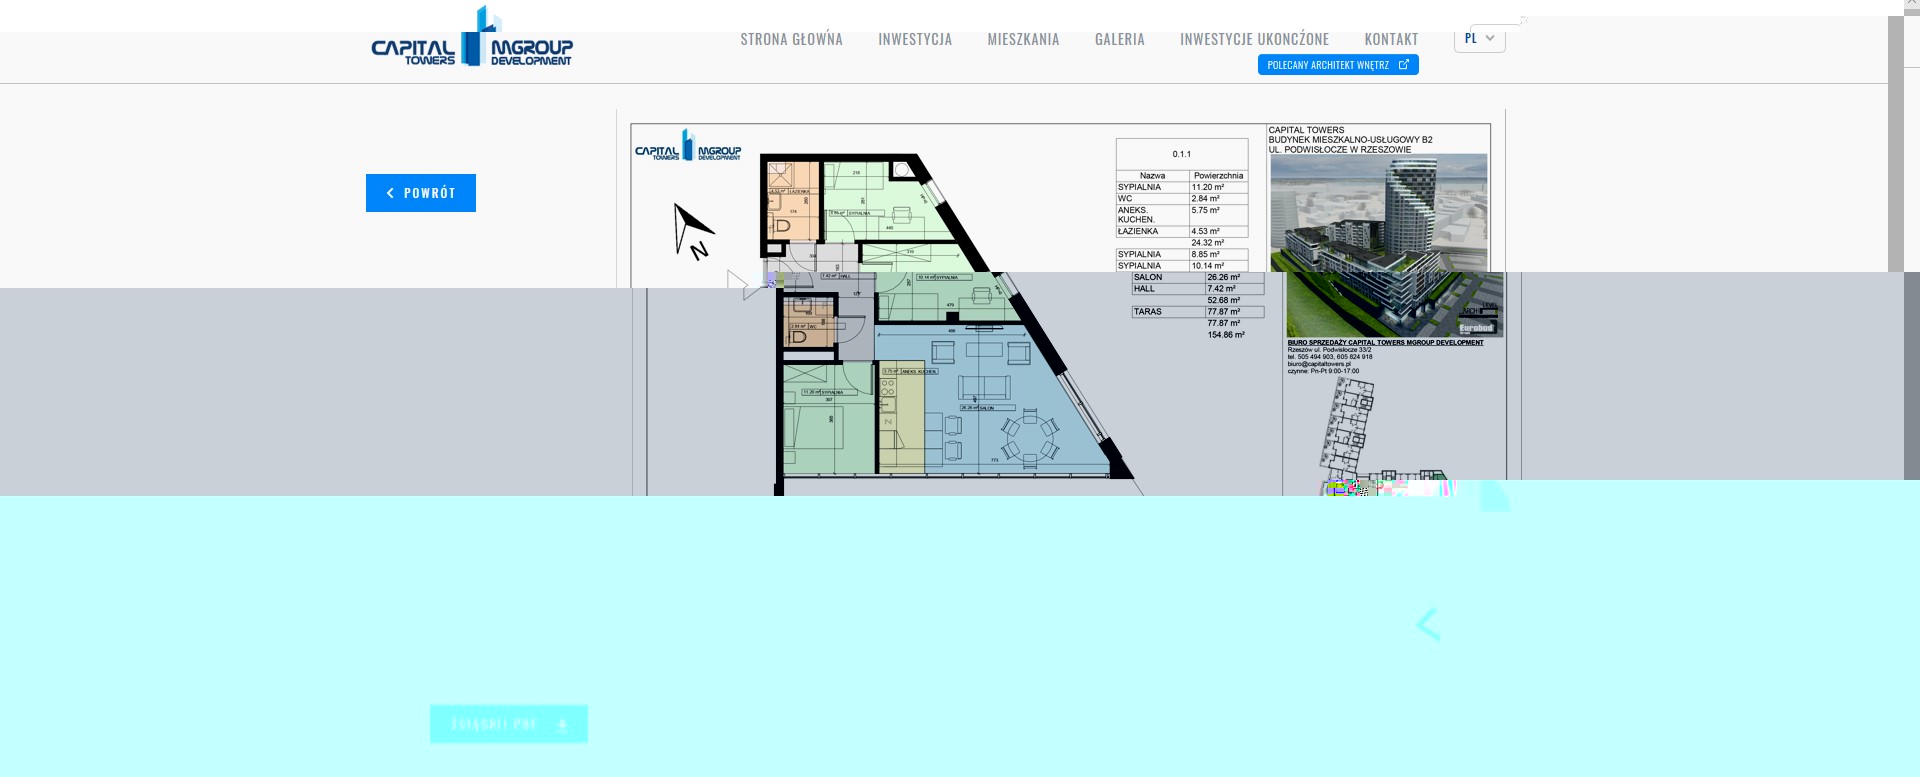The height and width of the screenshot is (777, 1920).
Task: Click the tower building render thumbnail
Action: [x=1378, y=212]
